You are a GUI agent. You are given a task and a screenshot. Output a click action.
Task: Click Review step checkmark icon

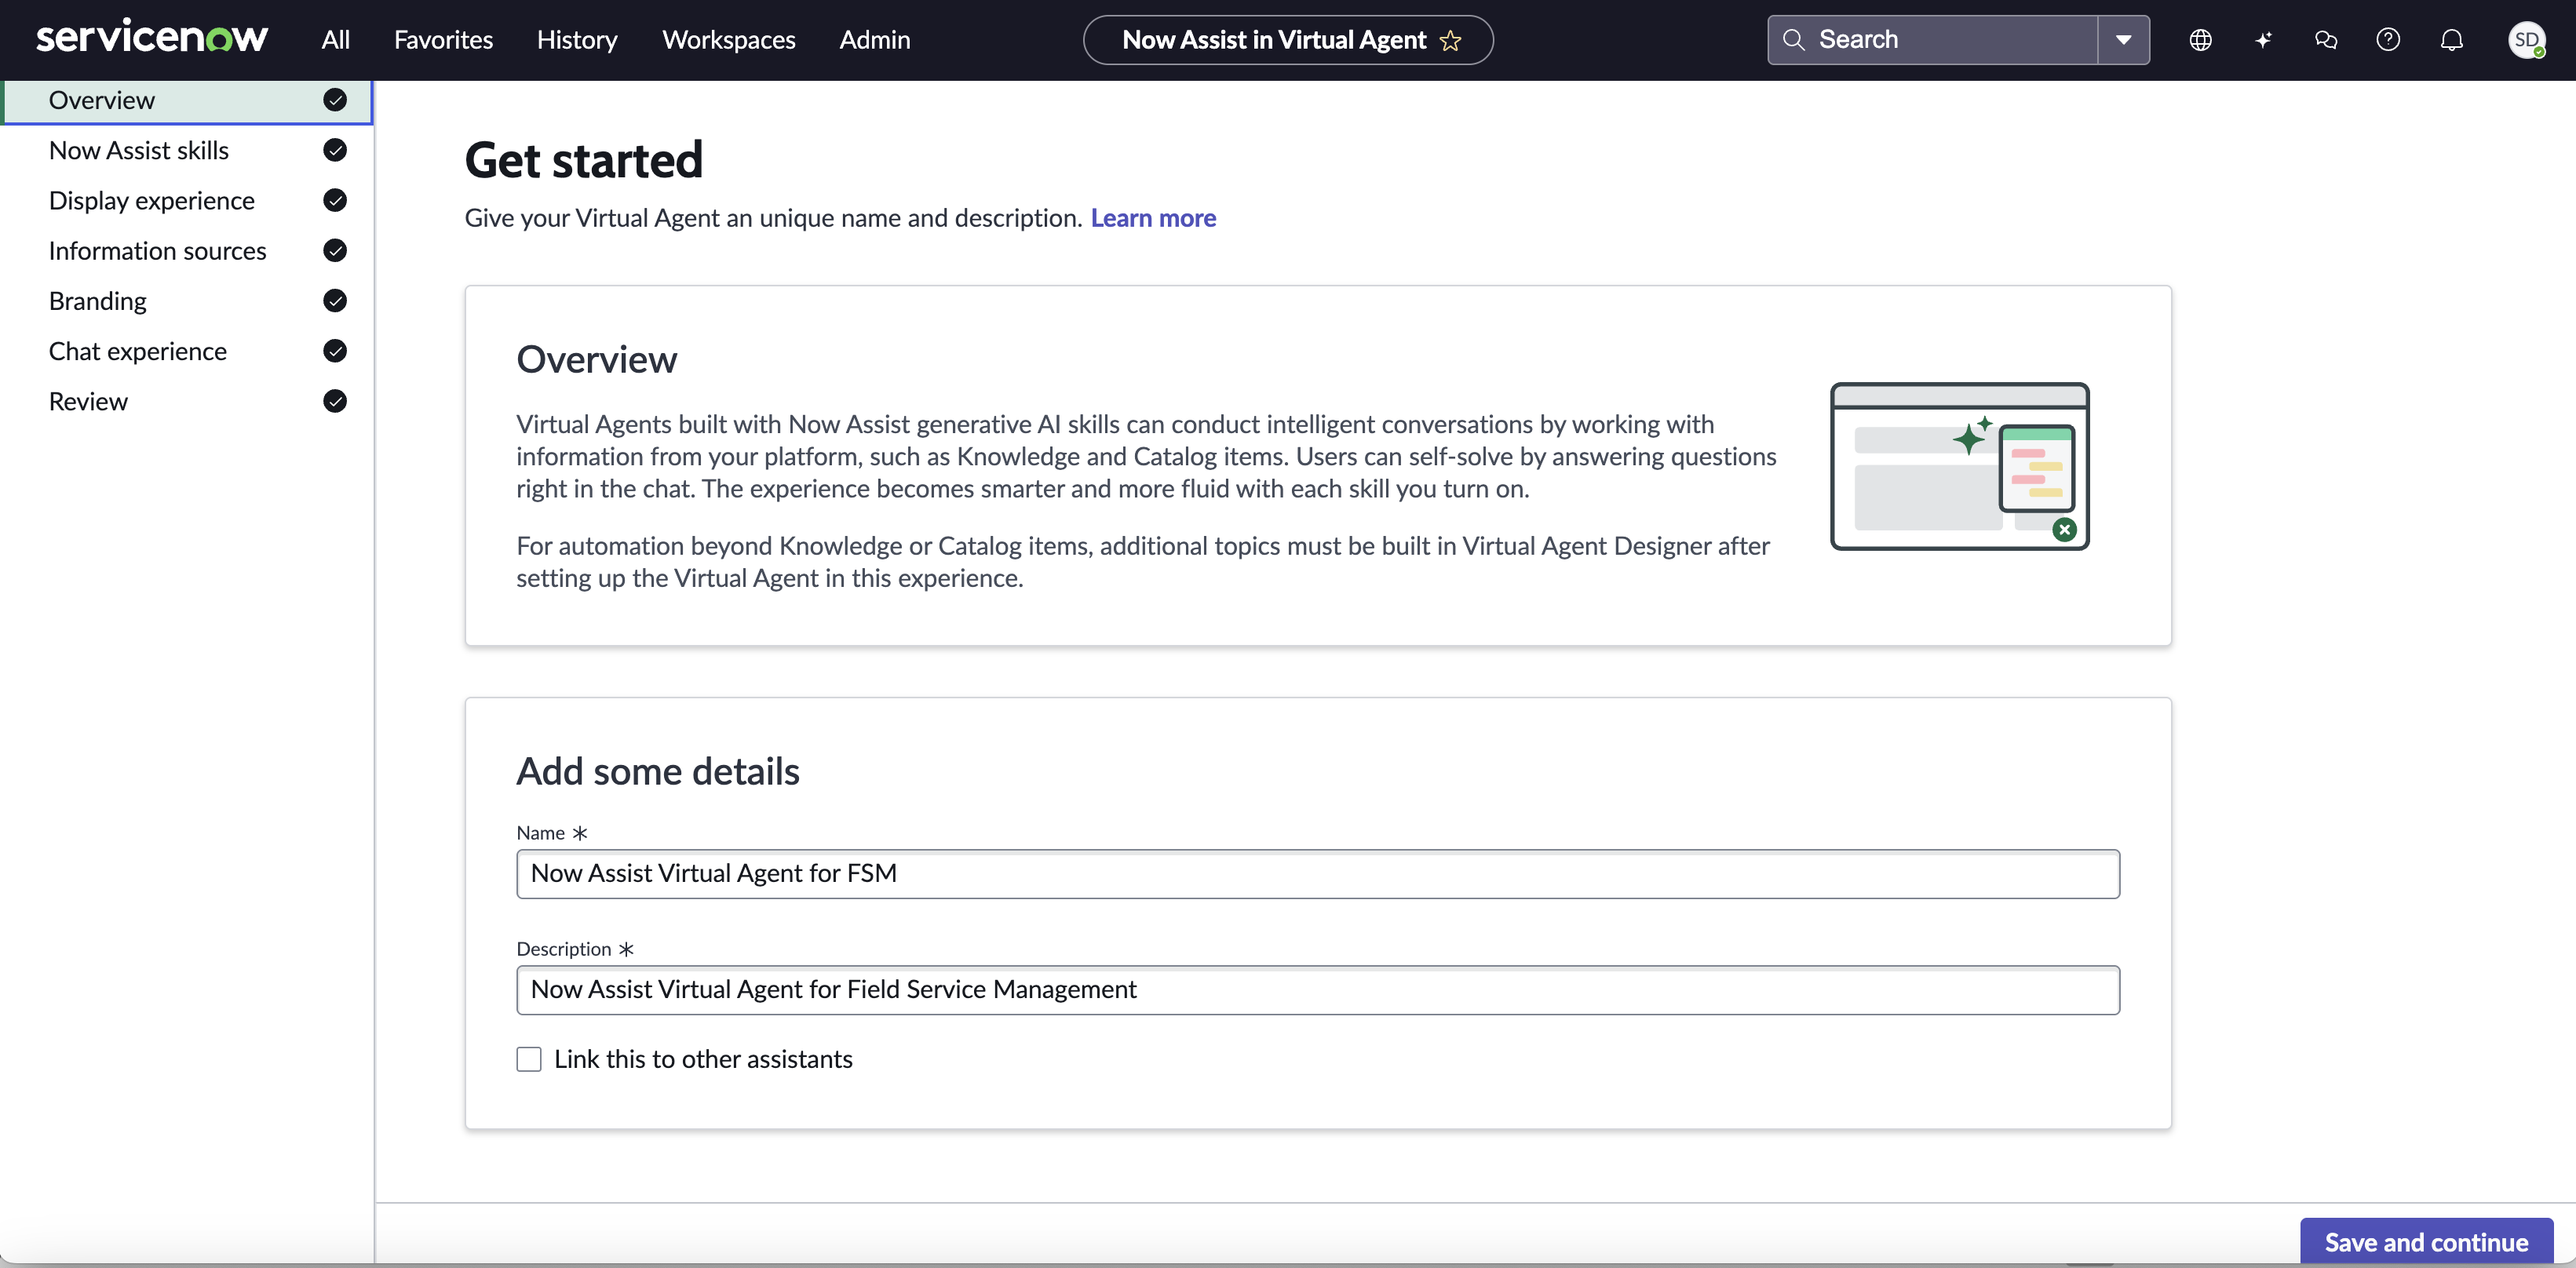click(x=335, y=401)
